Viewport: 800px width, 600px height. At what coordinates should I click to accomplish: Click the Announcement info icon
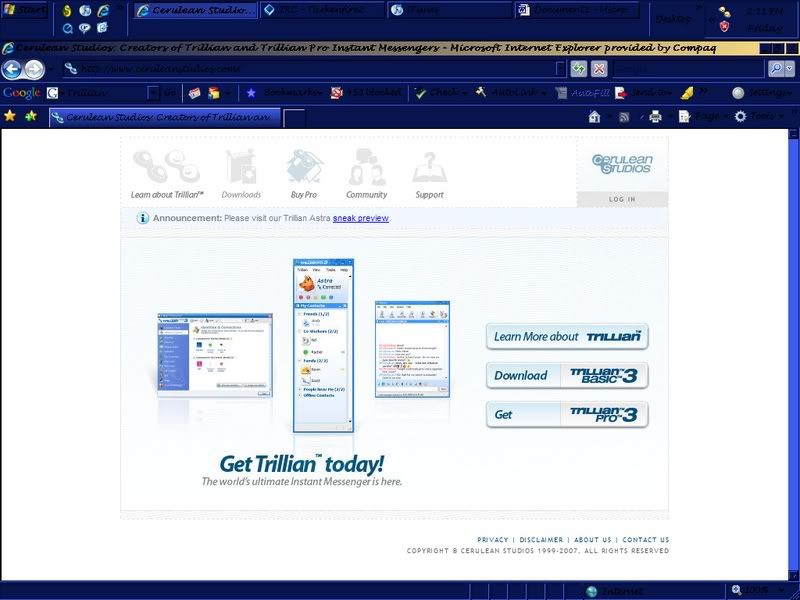point(142,218)
